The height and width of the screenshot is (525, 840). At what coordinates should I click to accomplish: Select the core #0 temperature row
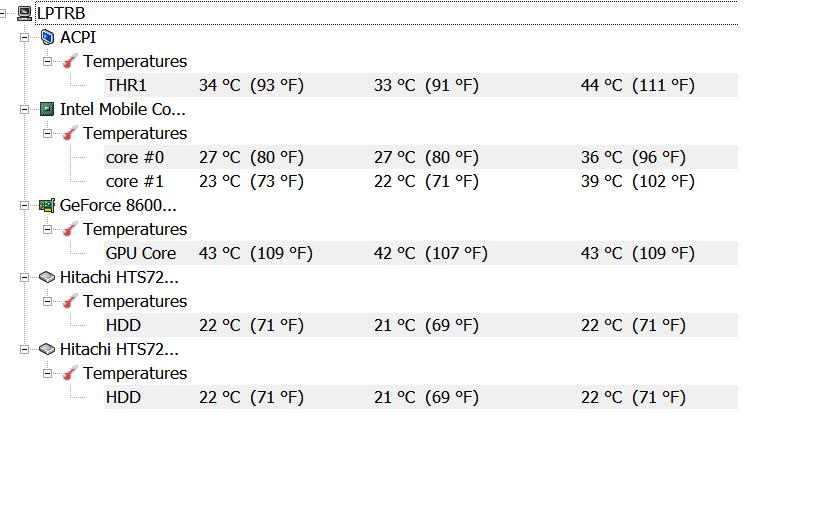[x=134, y=157]
